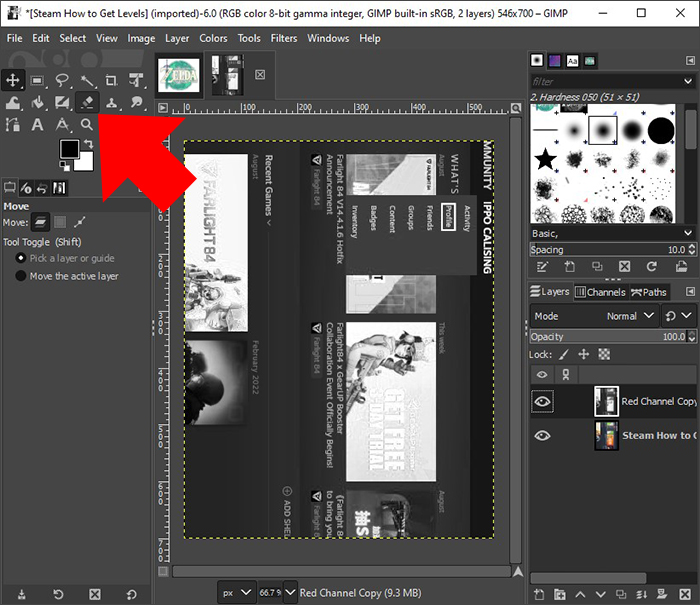The image size is (700, 605).
Task: Activate the Fuzzy Select wand tool
Action: tap(87, 80)
